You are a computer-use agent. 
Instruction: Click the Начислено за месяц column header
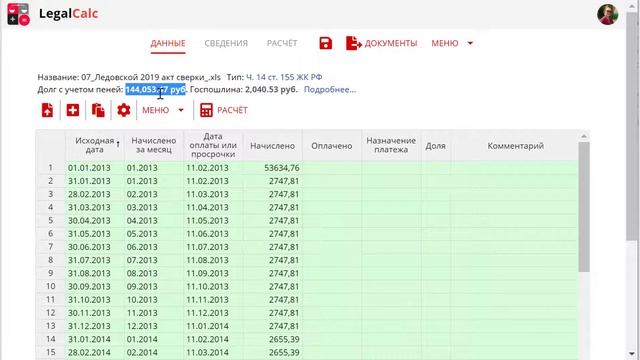pos(153,145)
